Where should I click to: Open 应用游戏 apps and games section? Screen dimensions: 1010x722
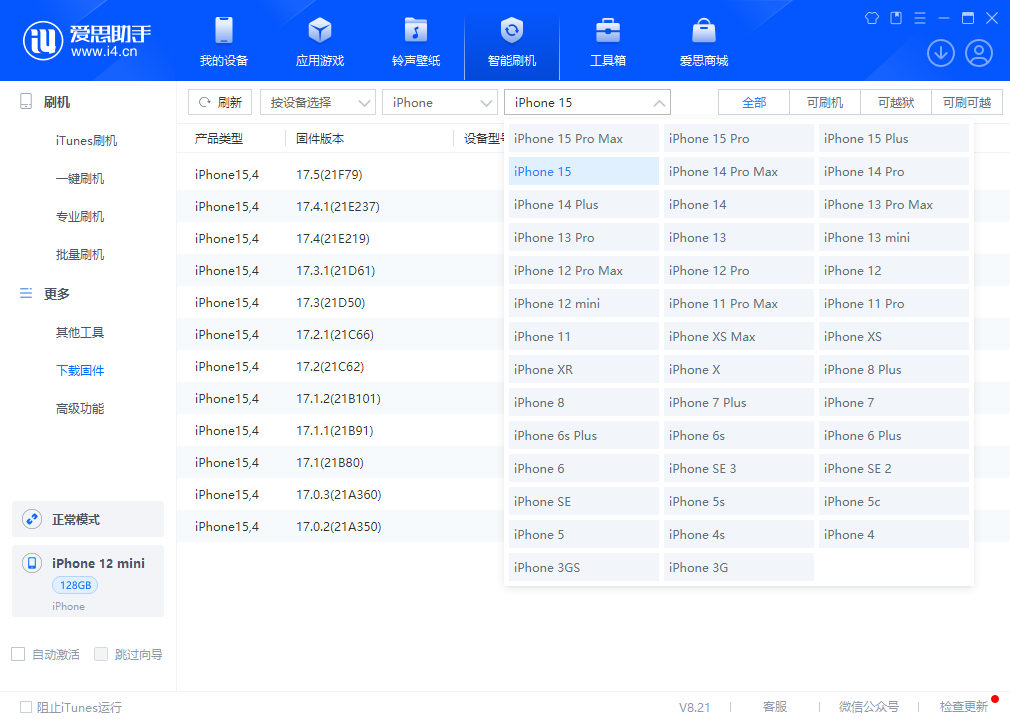[319, 41]
